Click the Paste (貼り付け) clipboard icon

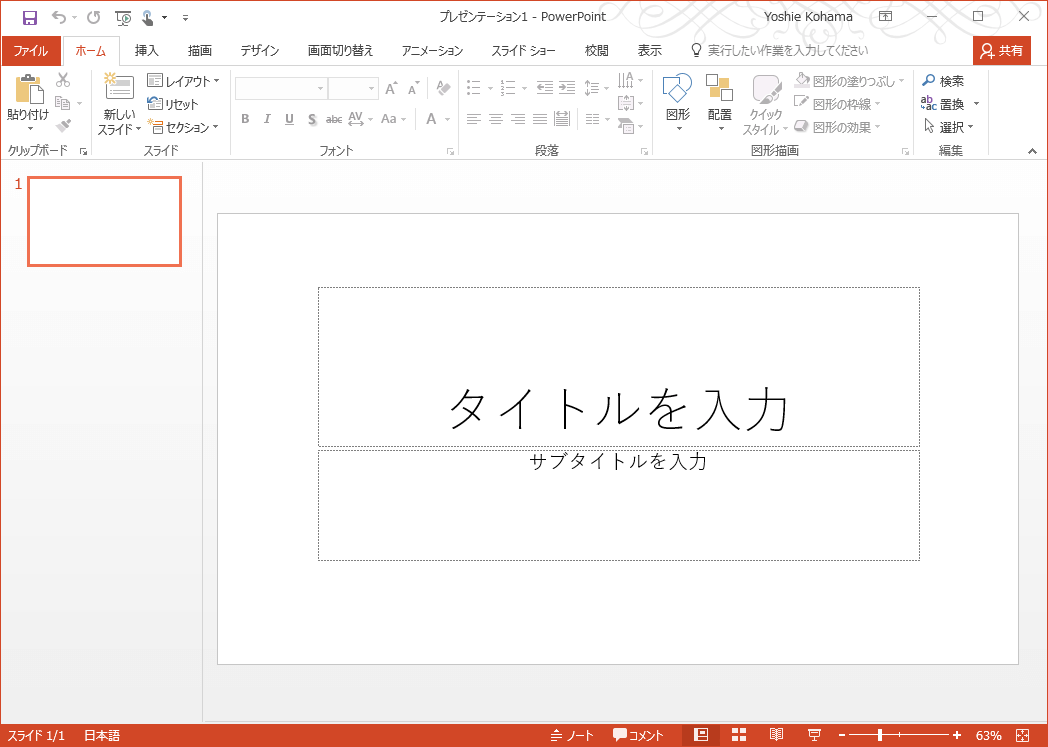(x=27, y=91)
